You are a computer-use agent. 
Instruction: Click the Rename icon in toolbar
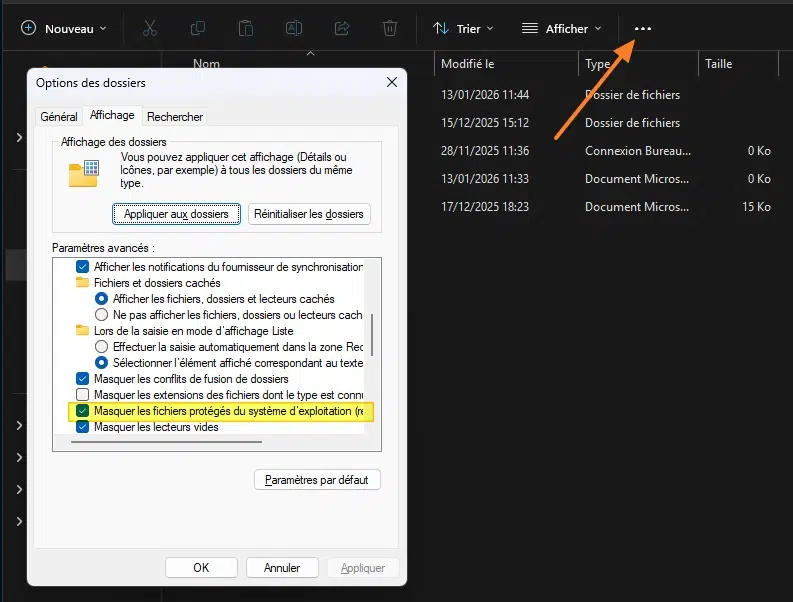click(x=294, y=29)
